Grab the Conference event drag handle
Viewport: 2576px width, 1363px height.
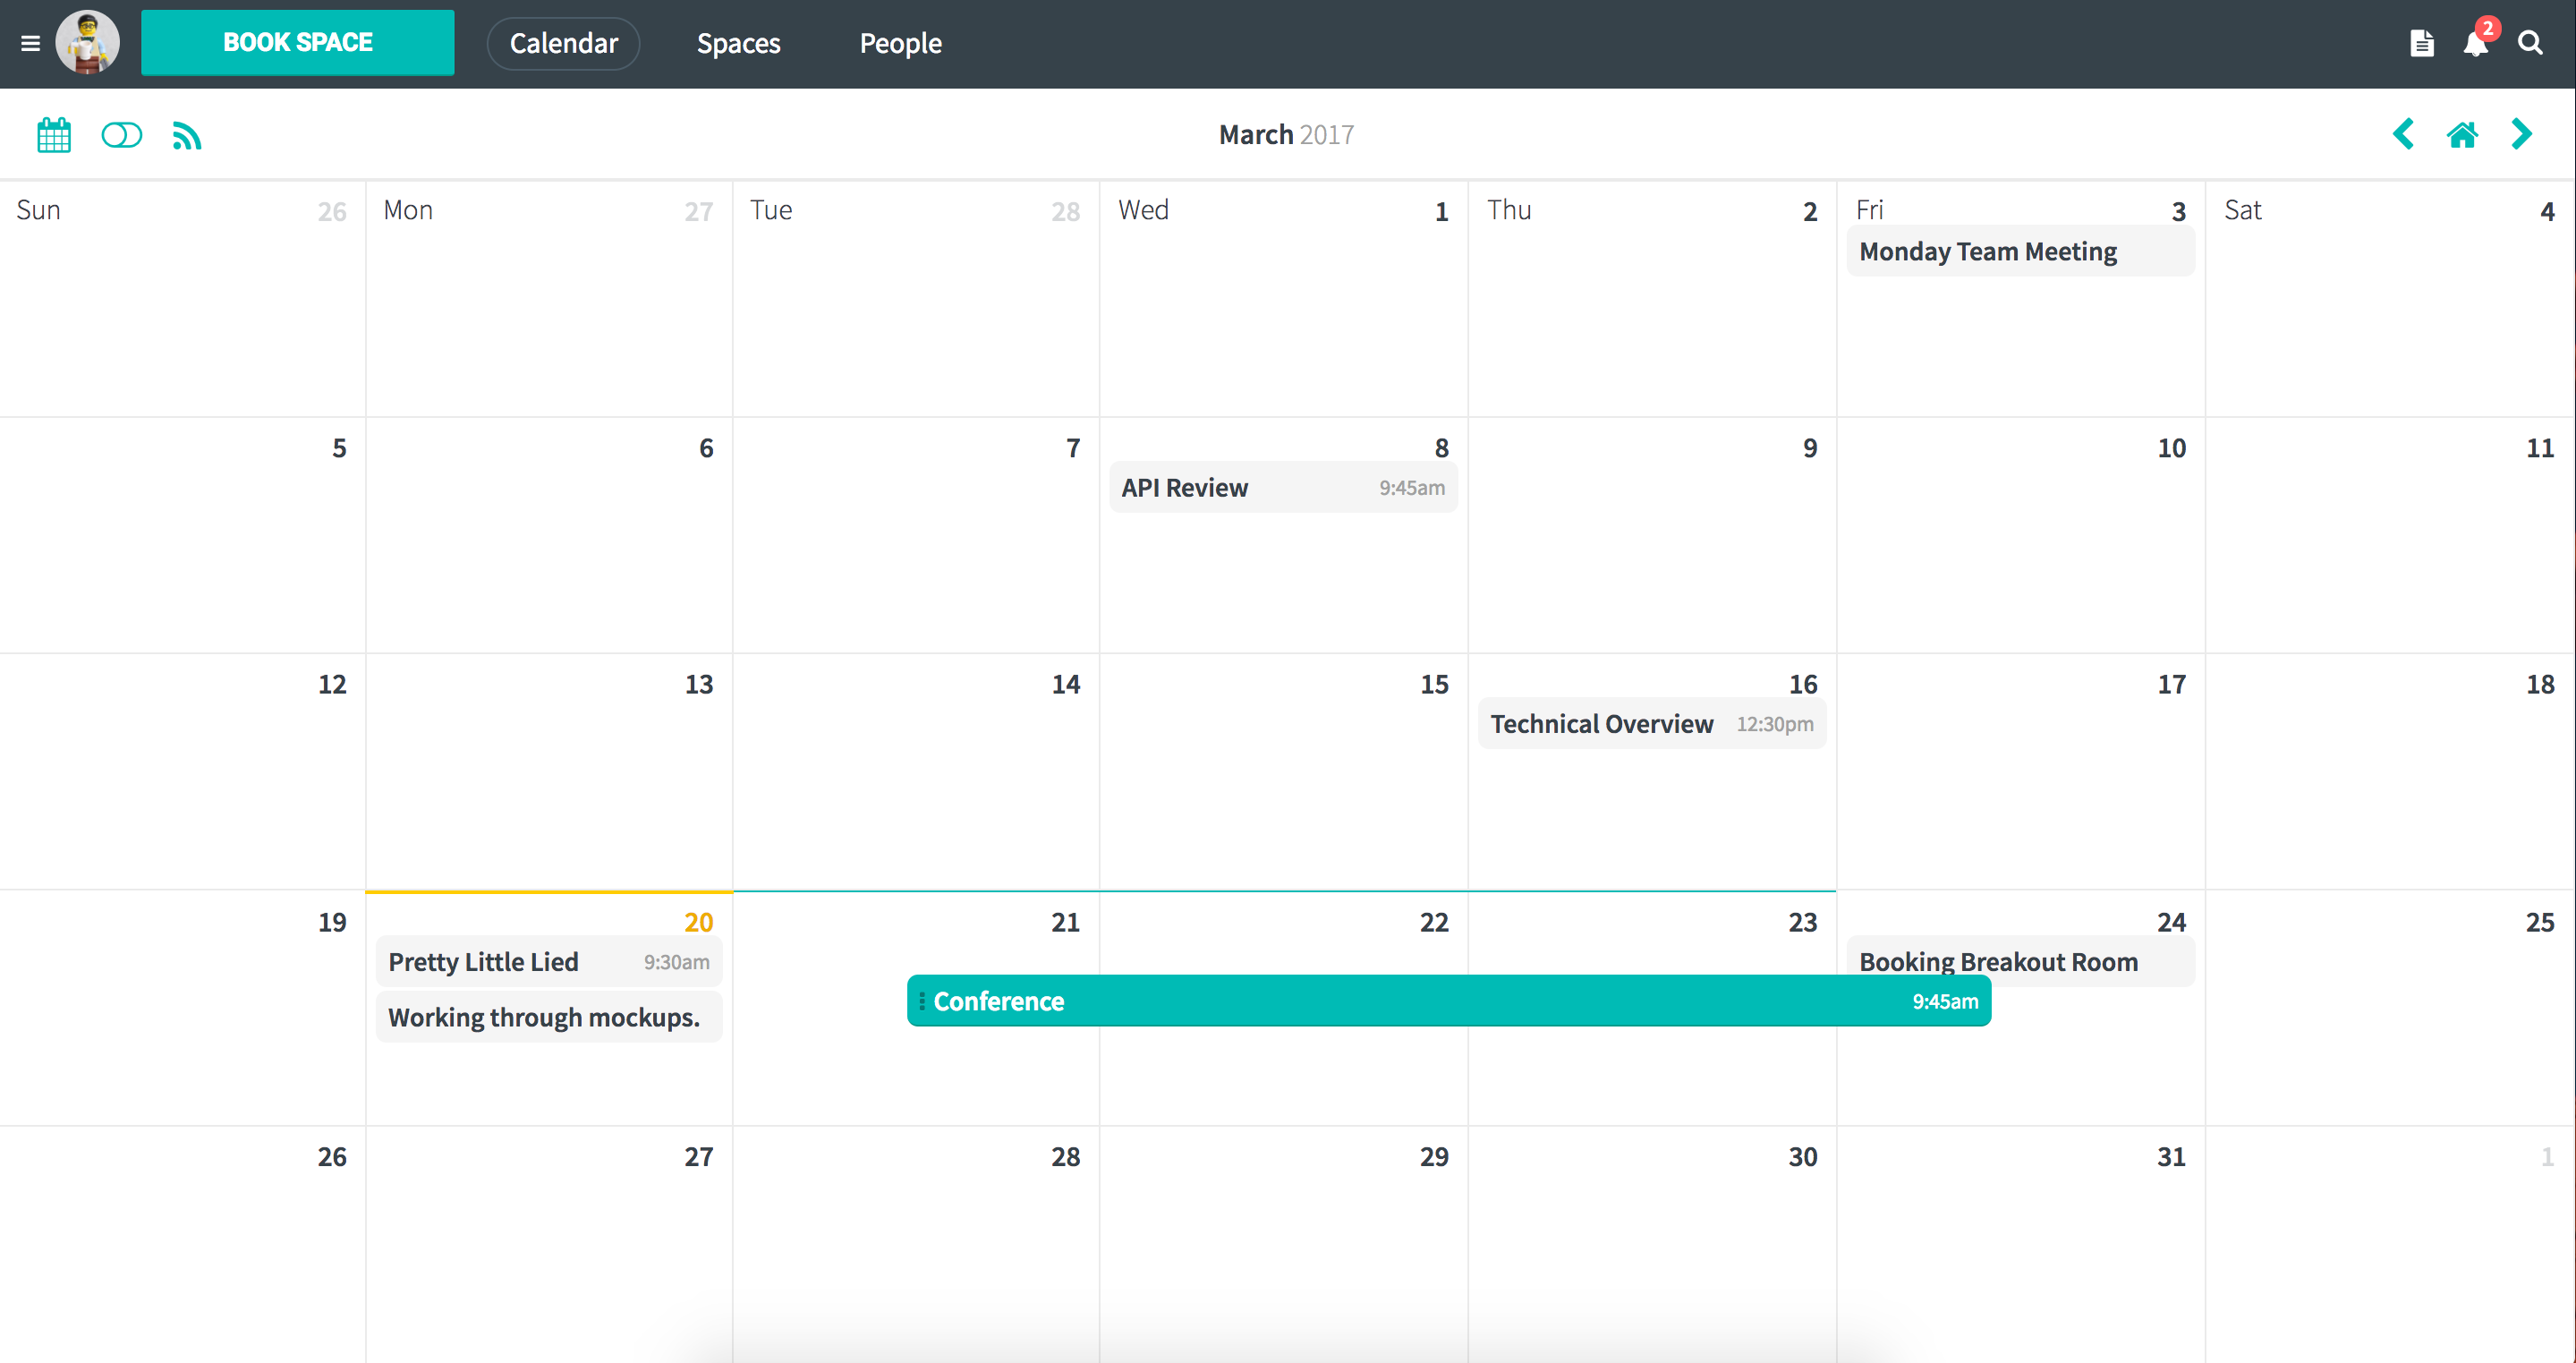[x=921, y=1001]
